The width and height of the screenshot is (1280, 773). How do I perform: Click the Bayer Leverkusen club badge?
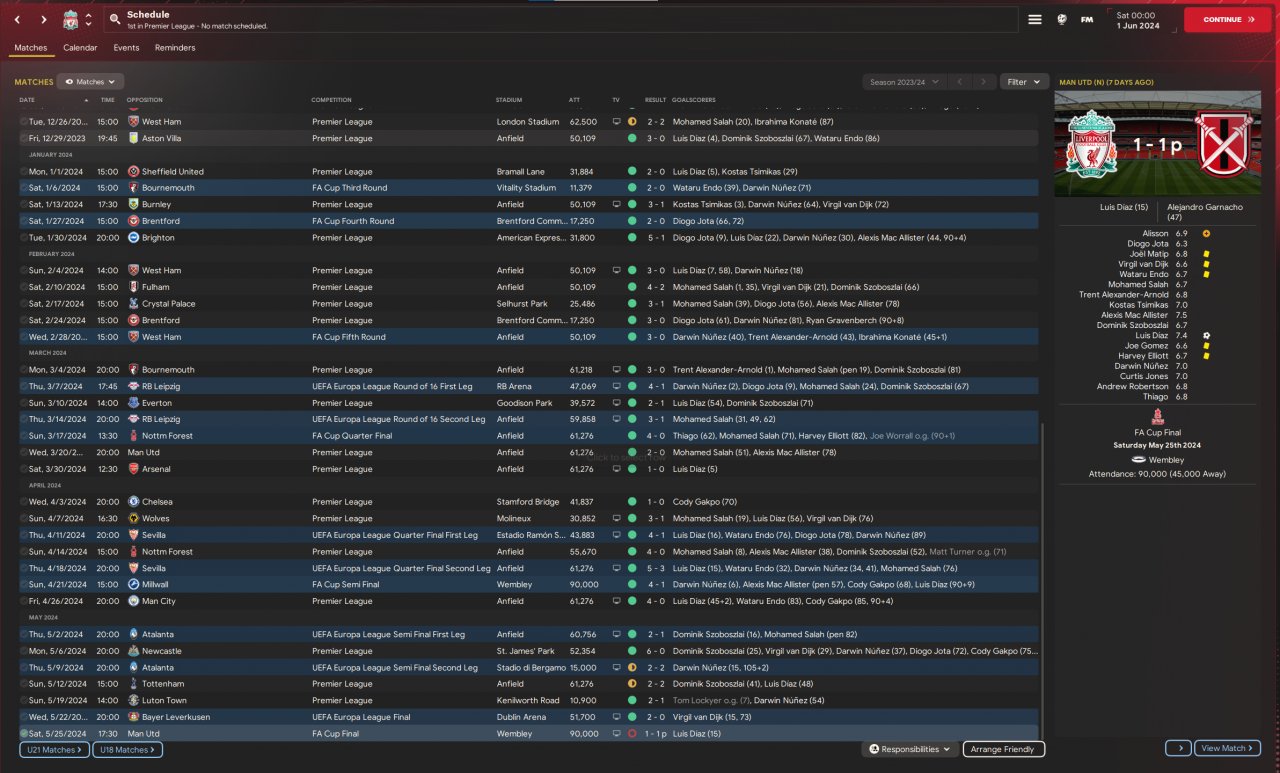[134, 717]
